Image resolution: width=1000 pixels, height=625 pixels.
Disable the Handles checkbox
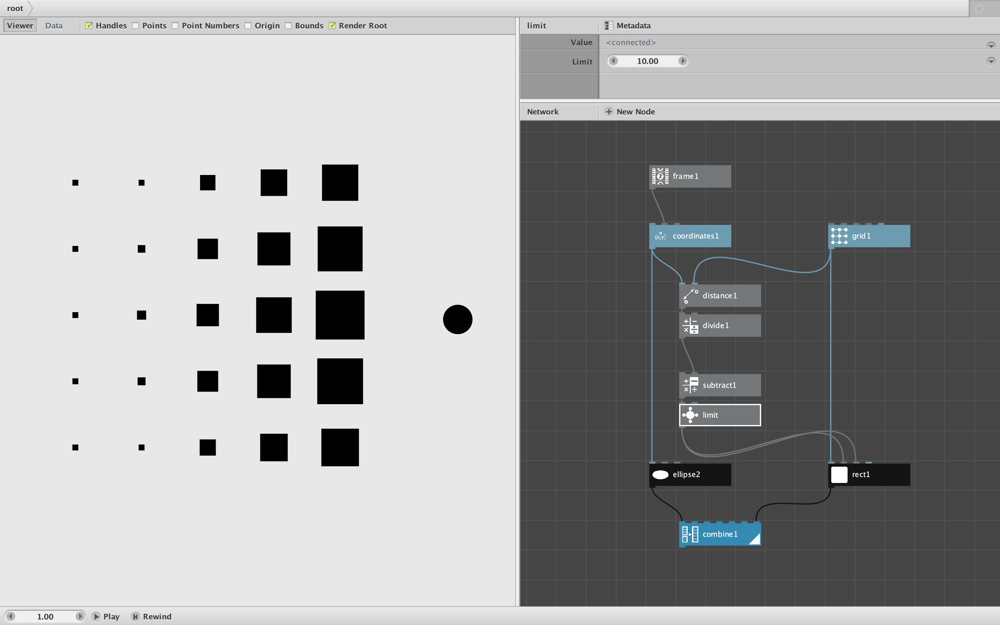[89, 26]
